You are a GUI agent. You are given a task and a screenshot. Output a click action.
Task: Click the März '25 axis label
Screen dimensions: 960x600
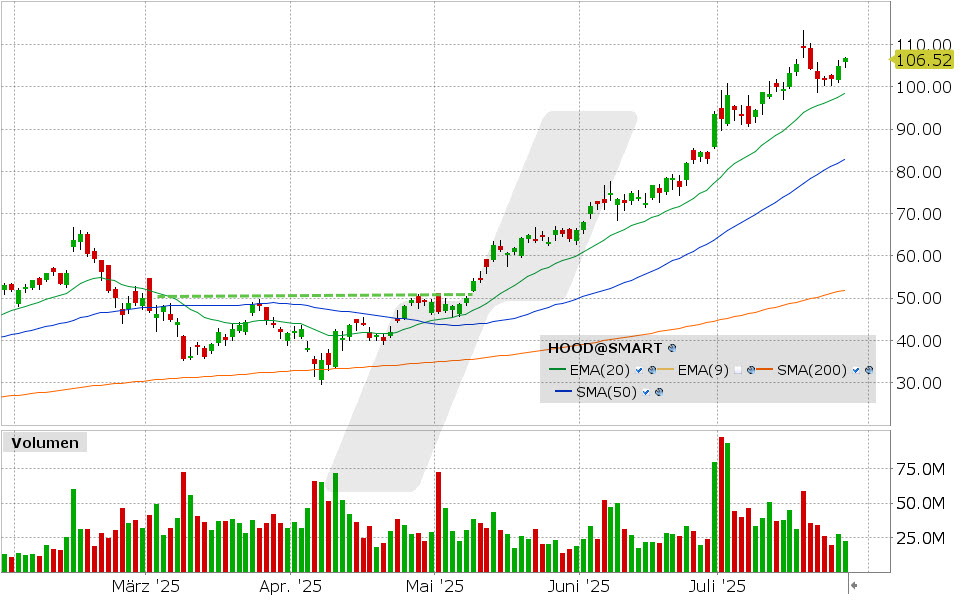pos(146,587)
